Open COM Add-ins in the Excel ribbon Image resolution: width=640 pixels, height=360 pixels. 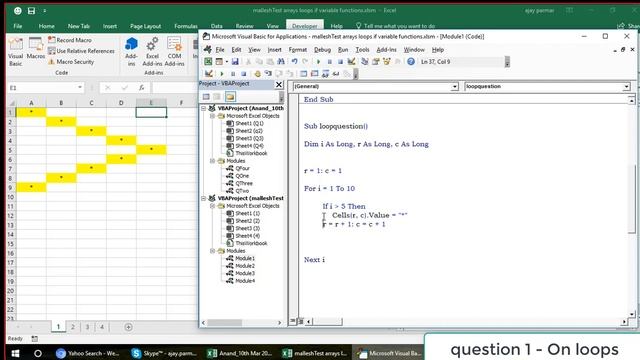[174, 52]
